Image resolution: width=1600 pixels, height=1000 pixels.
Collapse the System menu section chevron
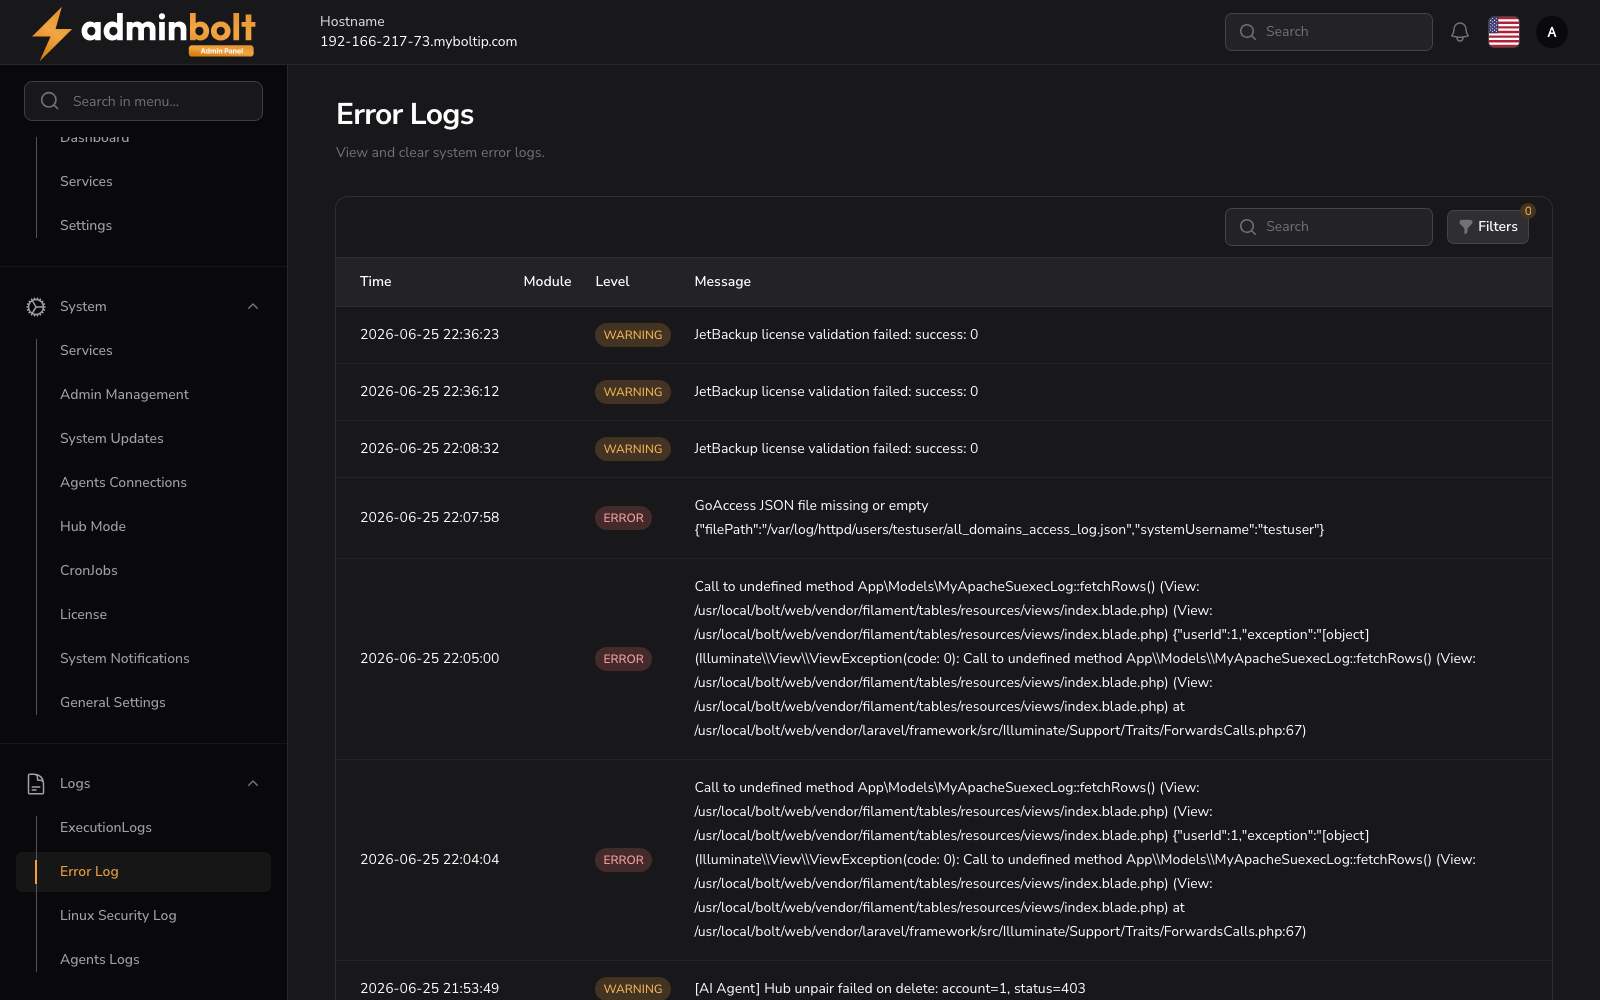253,307
